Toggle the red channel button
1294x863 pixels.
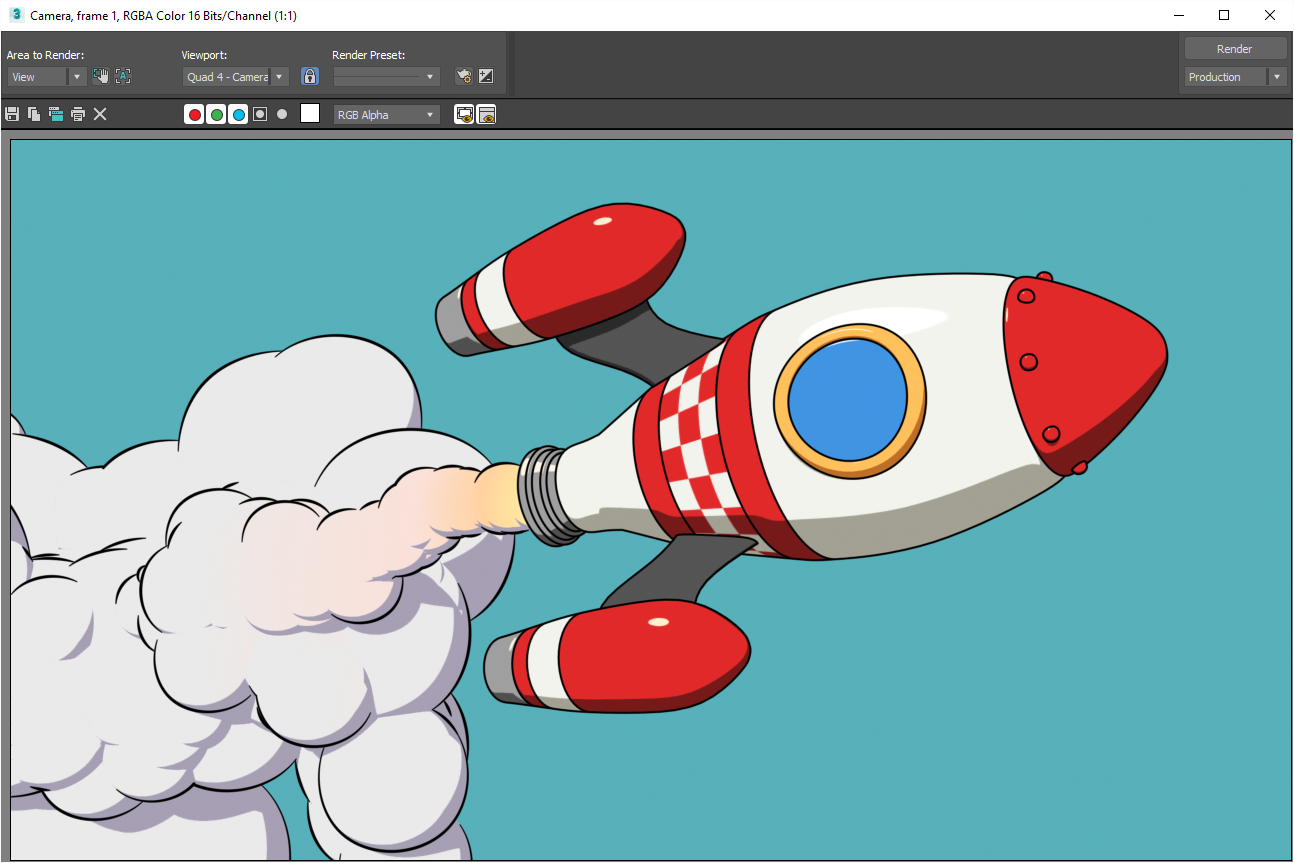point(195,114)
